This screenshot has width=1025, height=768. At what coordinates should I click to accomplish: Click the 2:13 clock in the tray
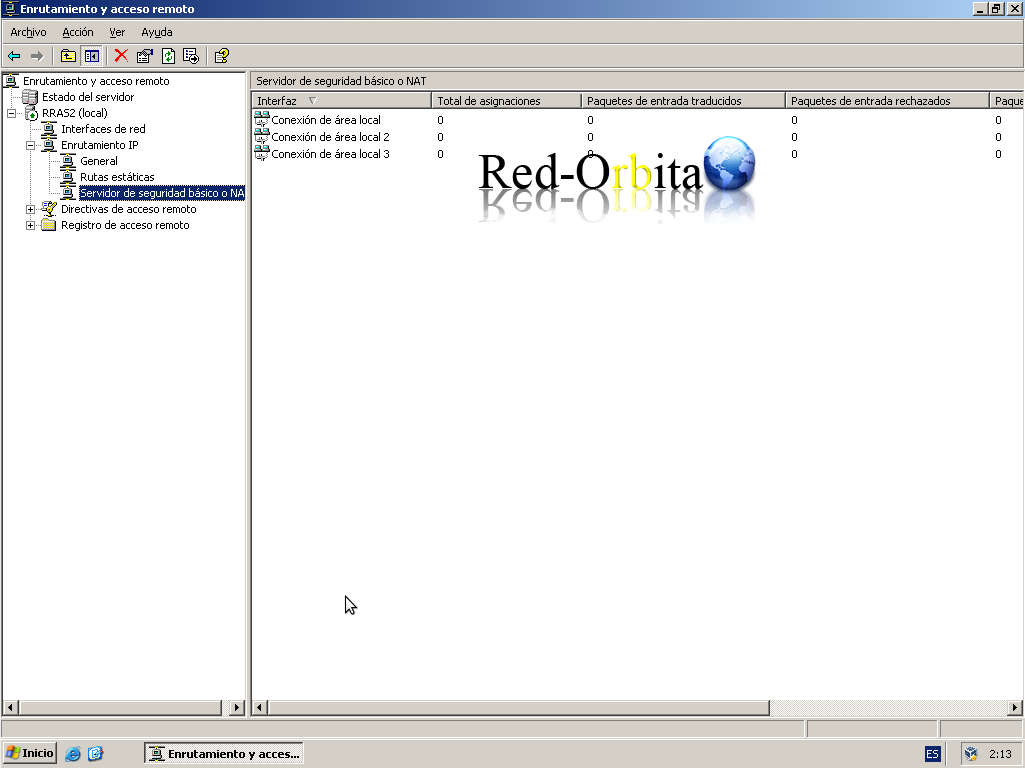[x=1000, y=754]
